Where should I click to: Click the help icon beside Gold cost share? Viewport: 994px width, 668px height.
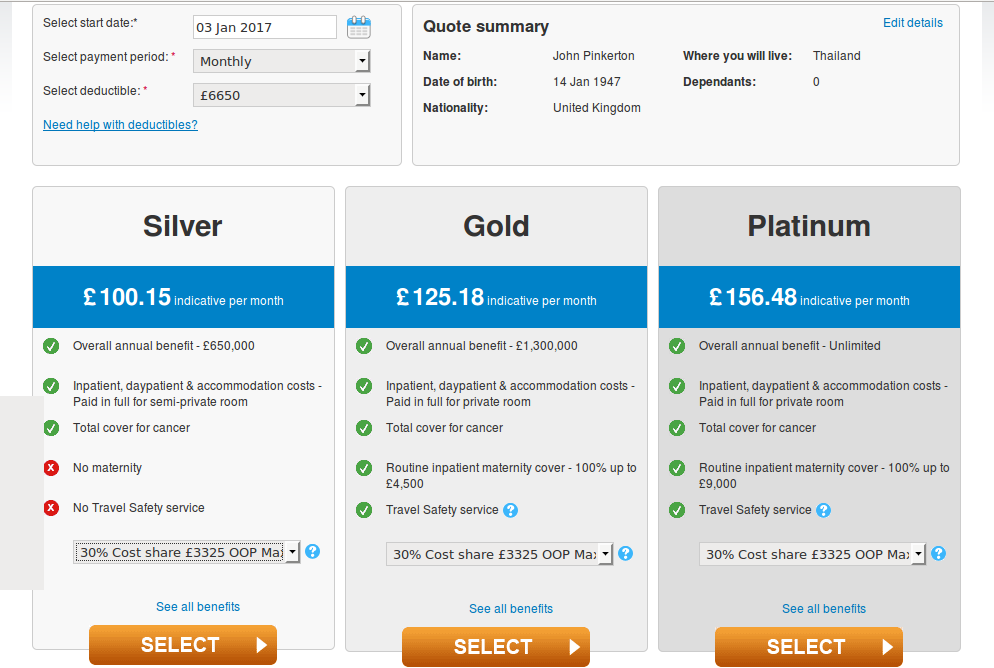coord(626,553)
